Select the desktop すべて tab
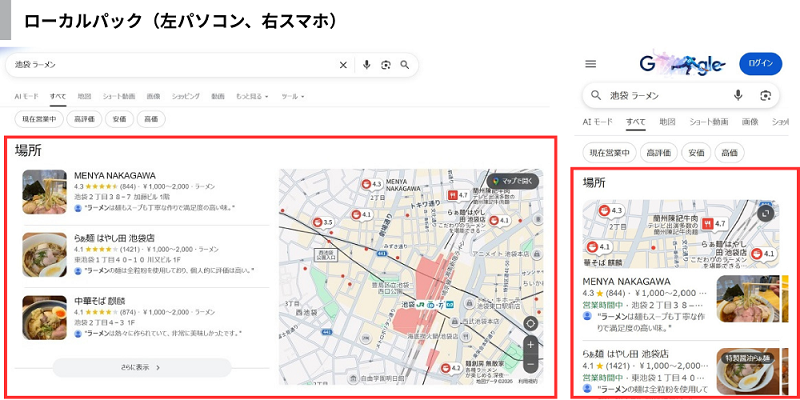 pos(58,96)
